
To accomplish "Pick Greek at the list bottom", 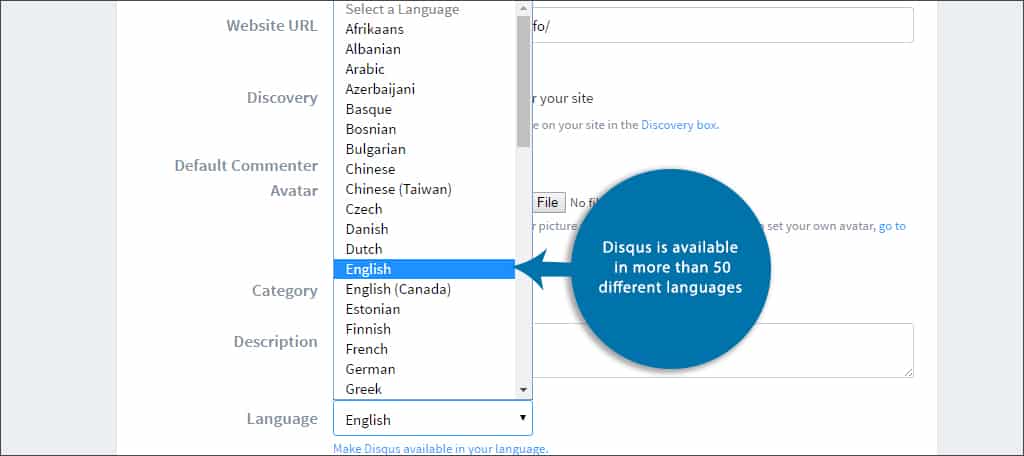I will coord(424,389).
